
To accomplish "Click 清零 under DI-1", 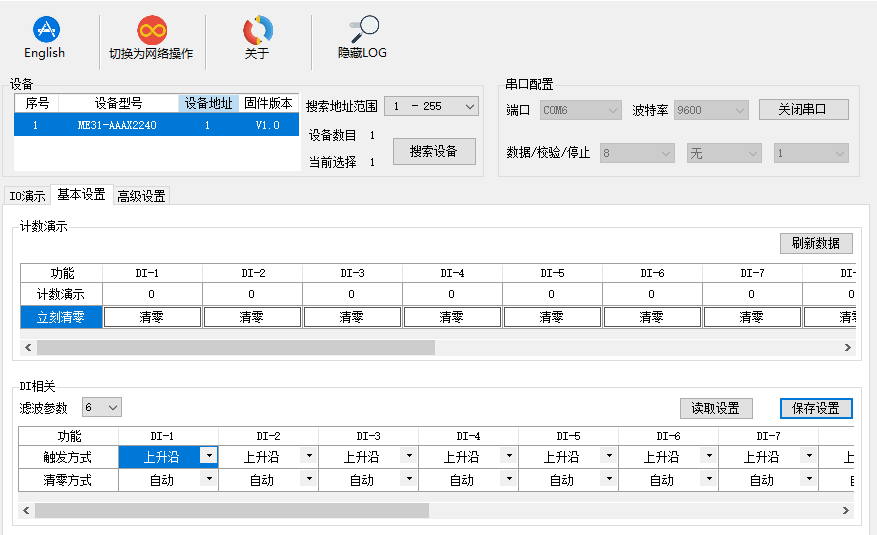I will (152, 317).
